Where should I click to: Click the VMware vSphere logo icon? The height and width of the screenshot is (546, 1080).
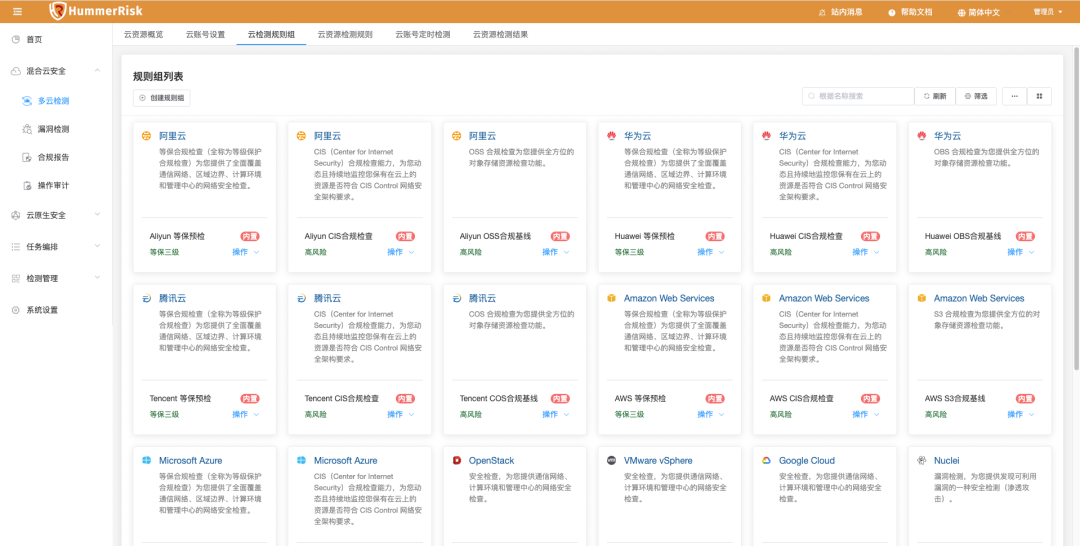click(x=611, y=461)
